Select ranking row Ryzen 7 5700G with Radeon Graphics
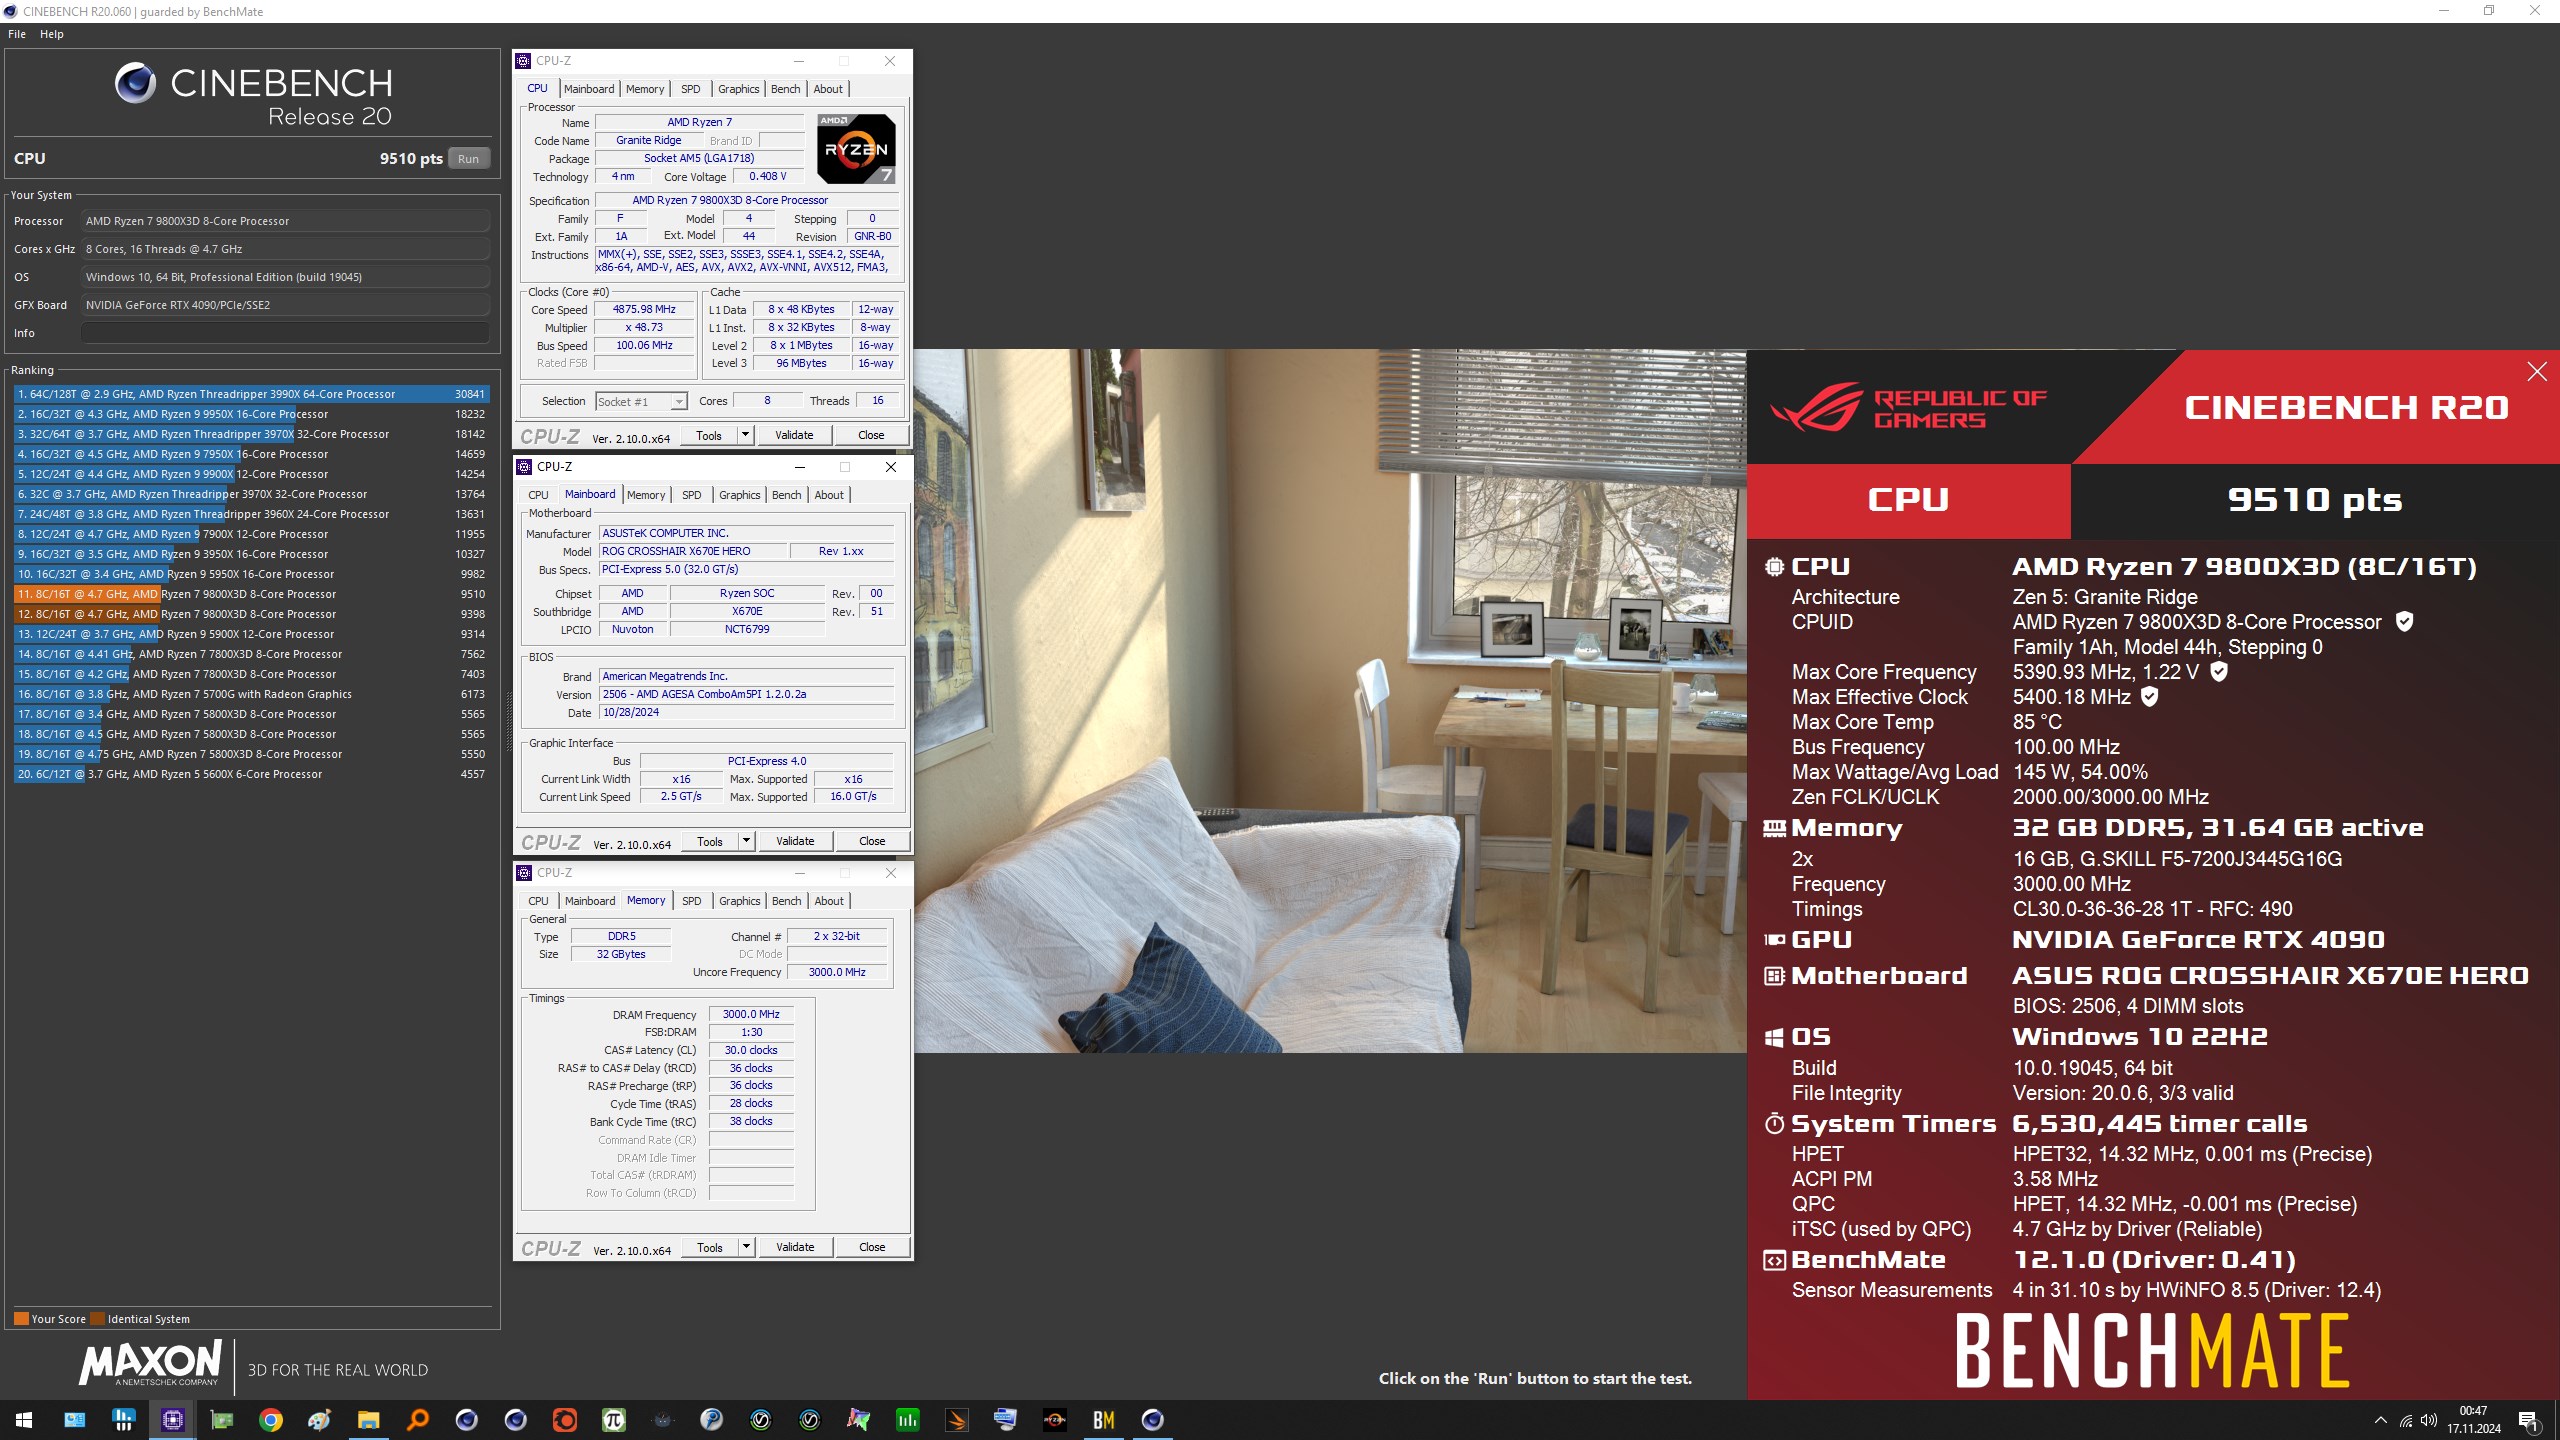The width and height of the screenshot is (2560, 1440). pos(251,694)
